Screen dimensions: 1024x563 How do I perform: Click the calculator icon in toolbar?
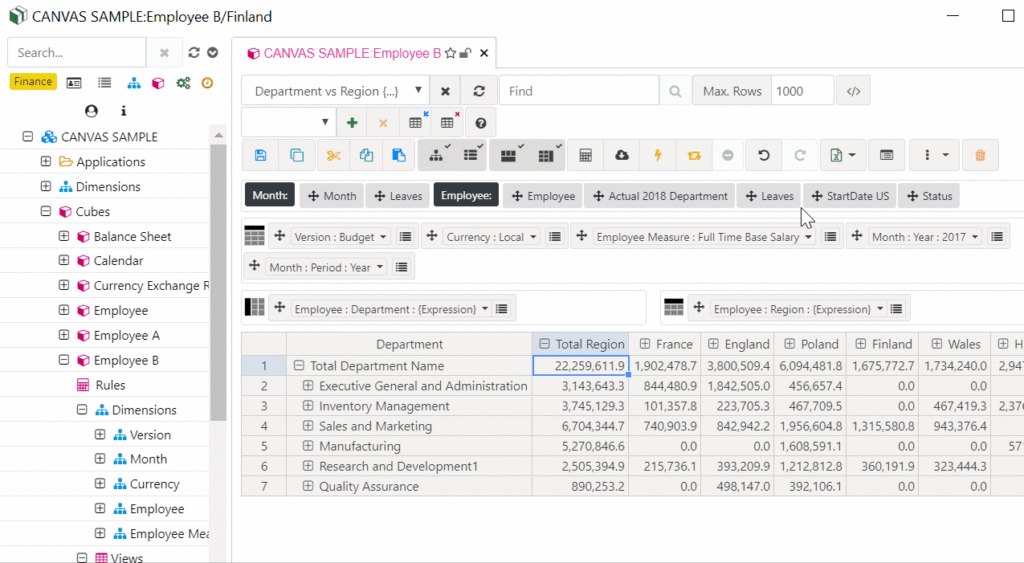586,155
